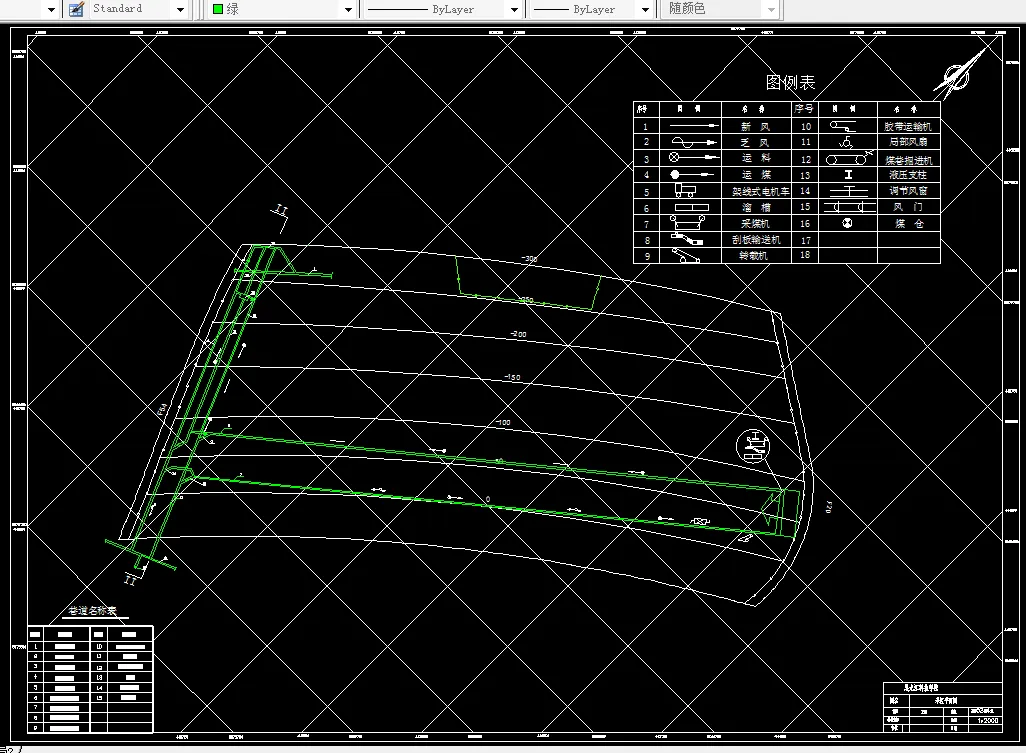This screenshot has width=1026, height=753.
Task: Select the 胶带运输机 belt conveyor symbol
Action: point(843,125)
